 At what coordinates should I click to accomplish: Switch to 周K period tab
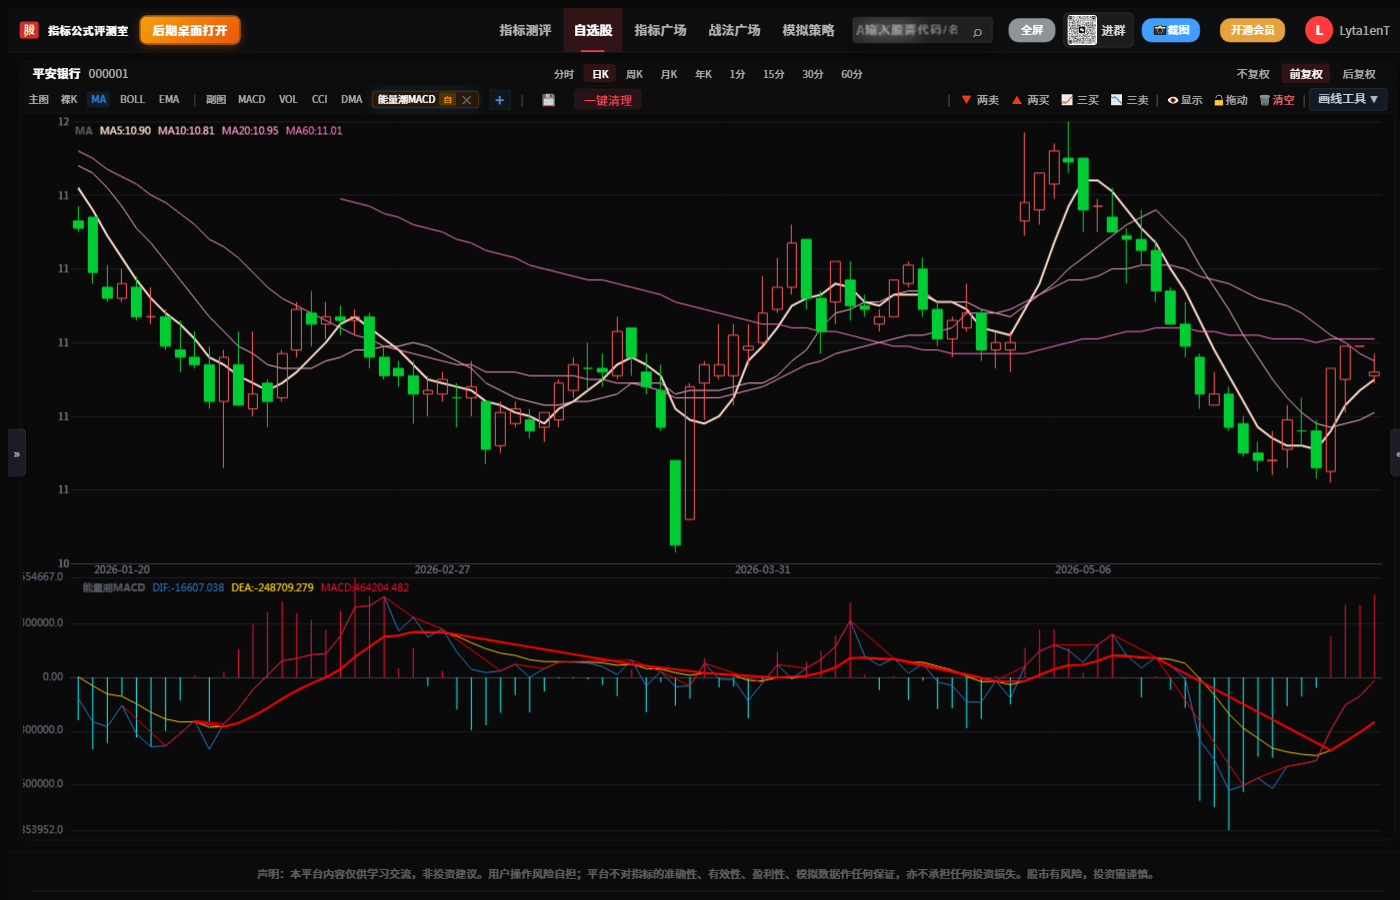pyautogui.click(x=634, y=74)
